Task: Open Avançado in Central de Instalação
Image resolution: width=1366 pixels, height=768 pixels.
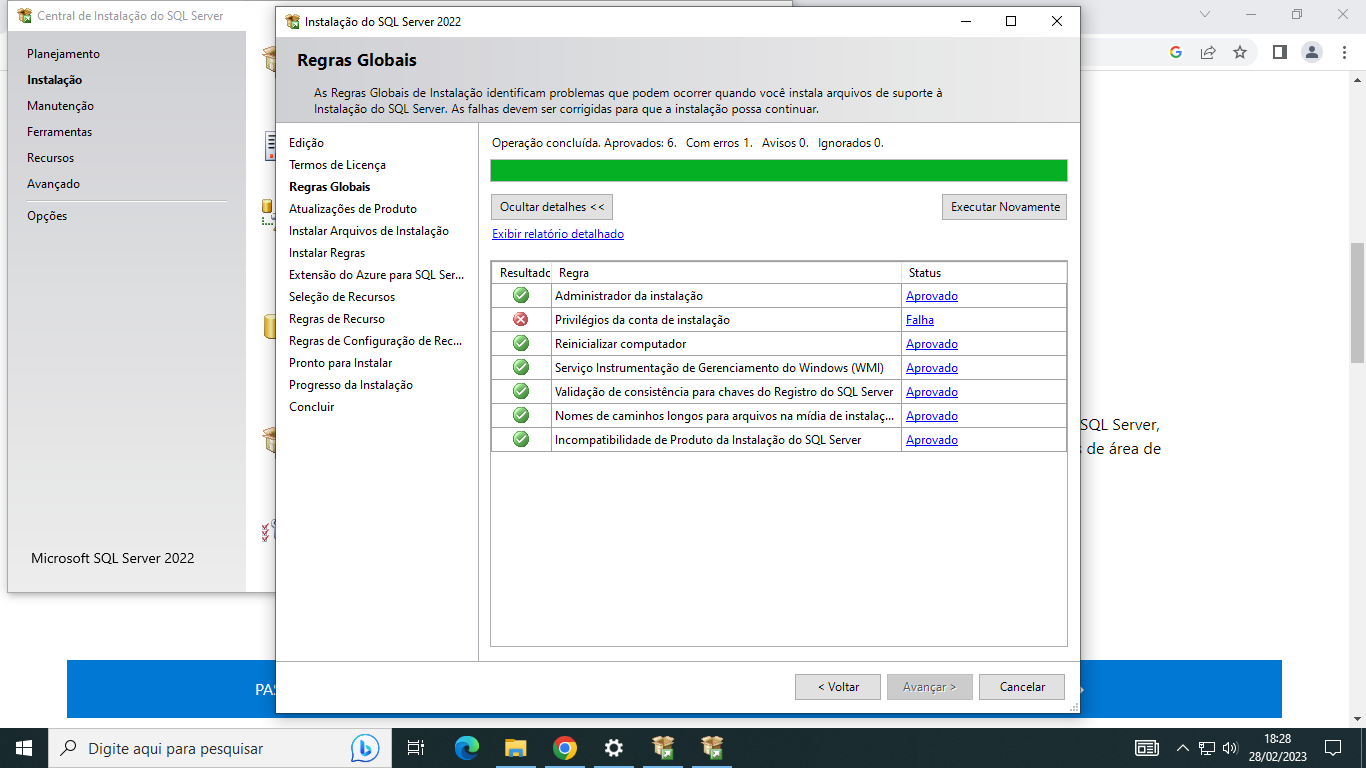Action: [54, 184]
